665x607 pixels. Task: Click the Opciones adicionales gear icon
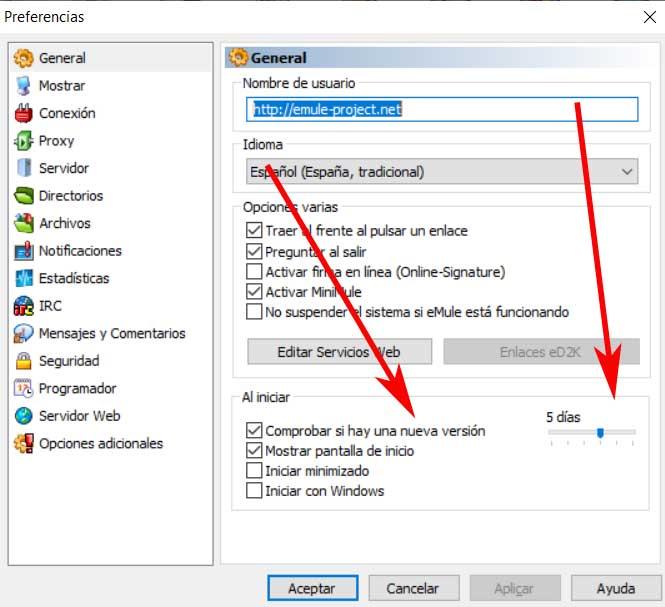point(23,443)
